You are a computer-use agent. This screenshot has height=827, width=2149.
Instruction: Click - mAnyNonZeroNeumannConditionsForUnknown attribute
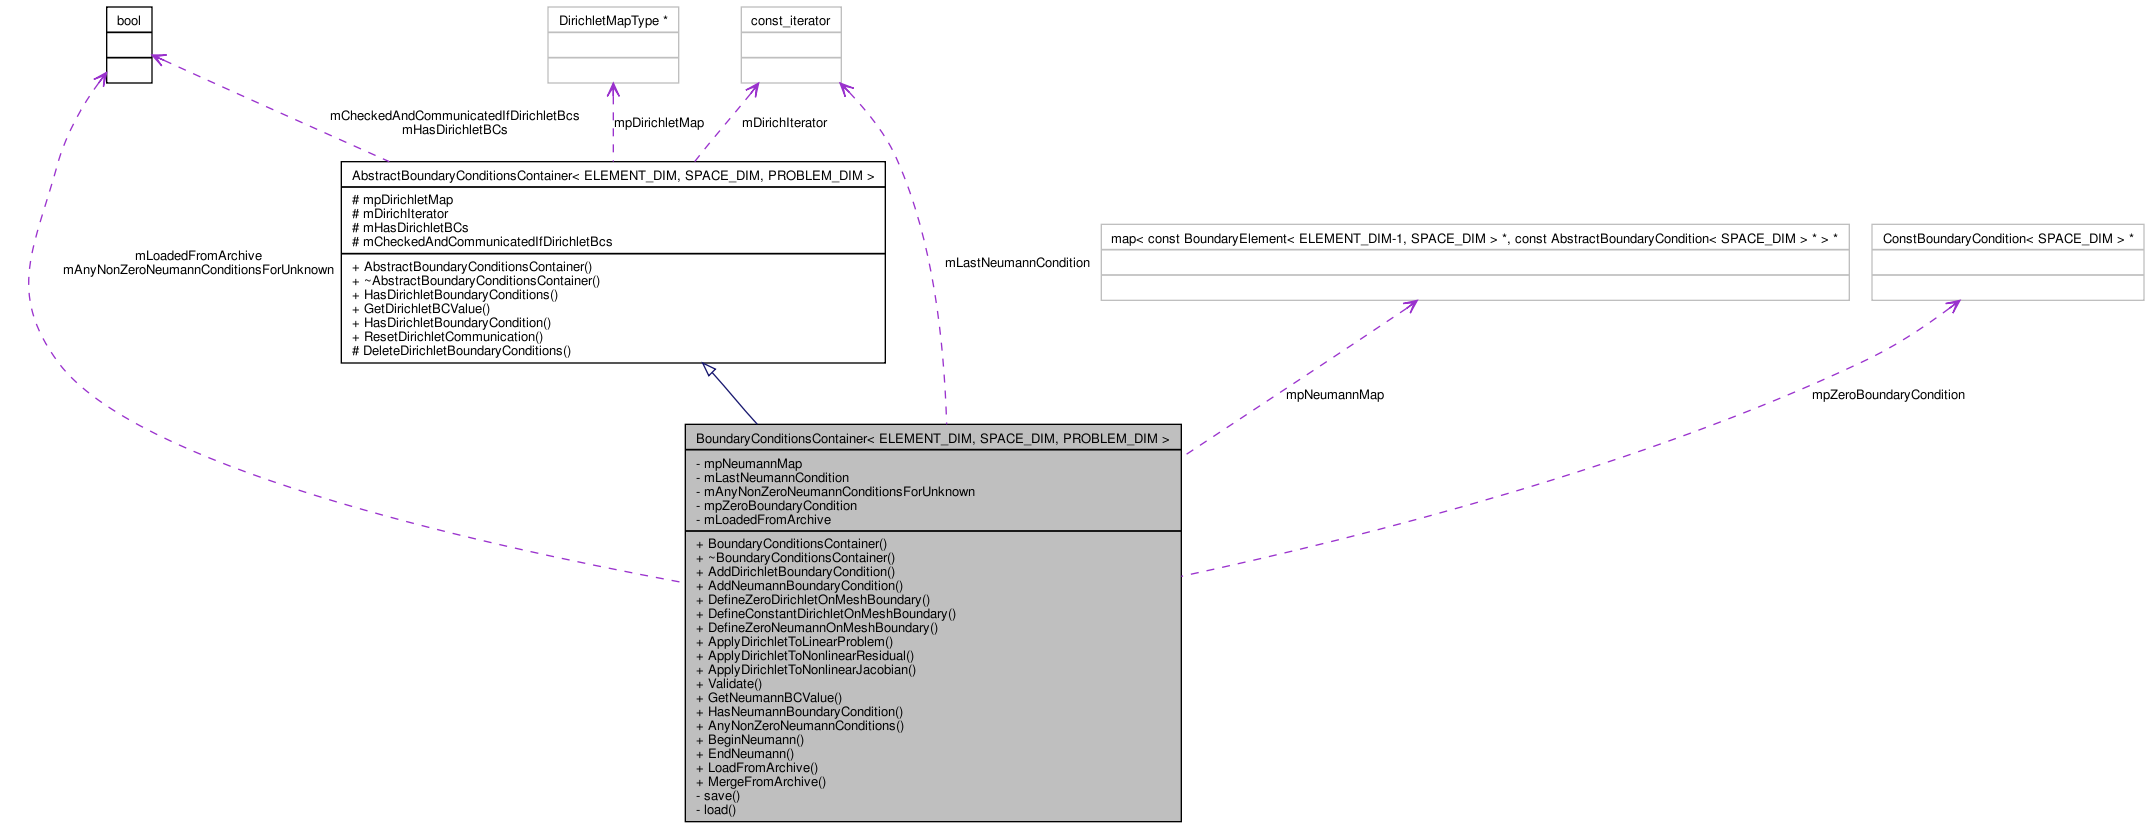[x=835, y=492]
